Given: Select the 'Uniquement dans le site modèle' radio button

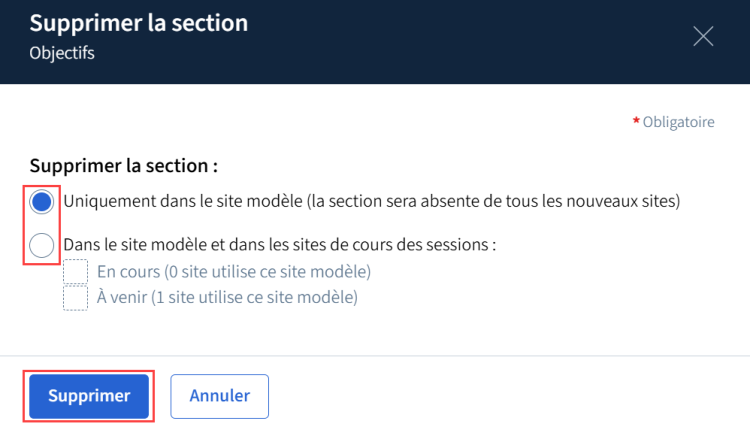Looking at the screenshot, I should point(42,202).
